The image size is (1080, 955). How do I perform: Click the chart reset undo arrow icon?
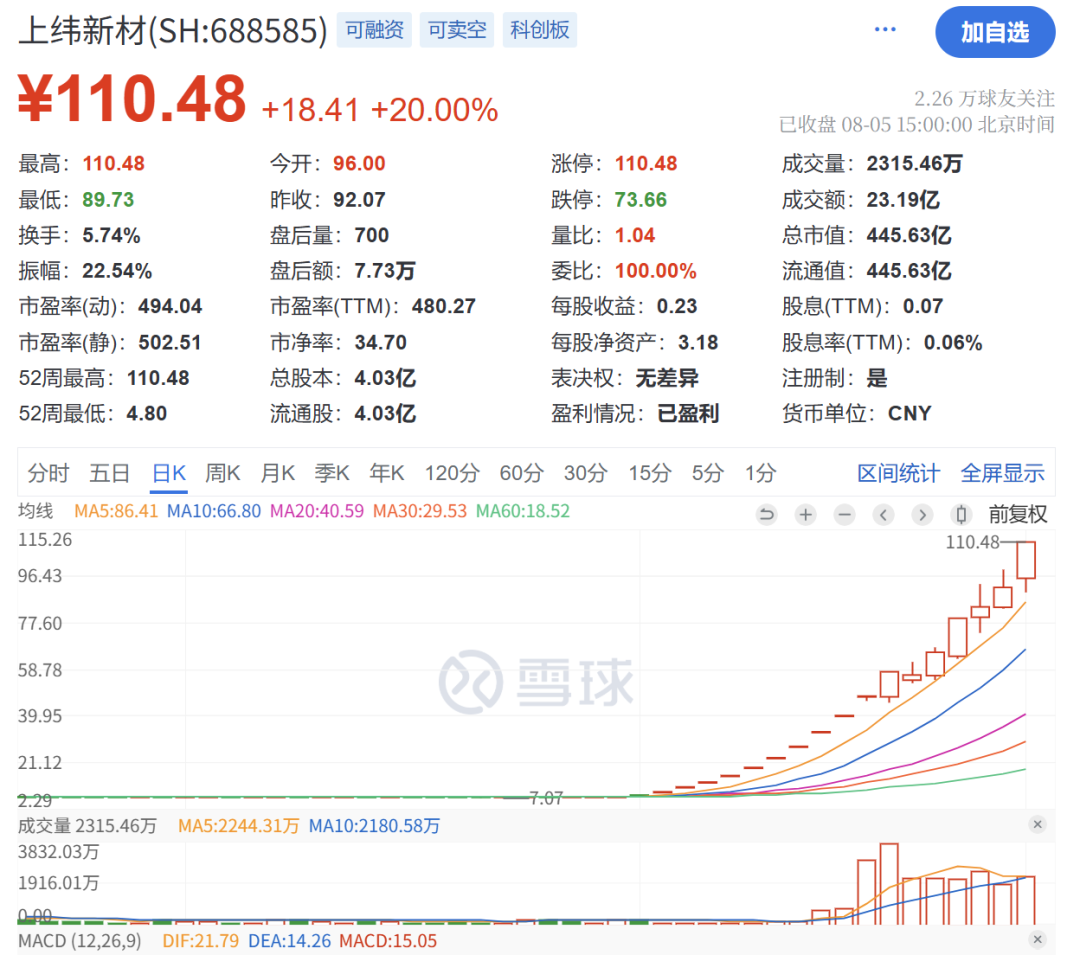(x=766, y=514)
